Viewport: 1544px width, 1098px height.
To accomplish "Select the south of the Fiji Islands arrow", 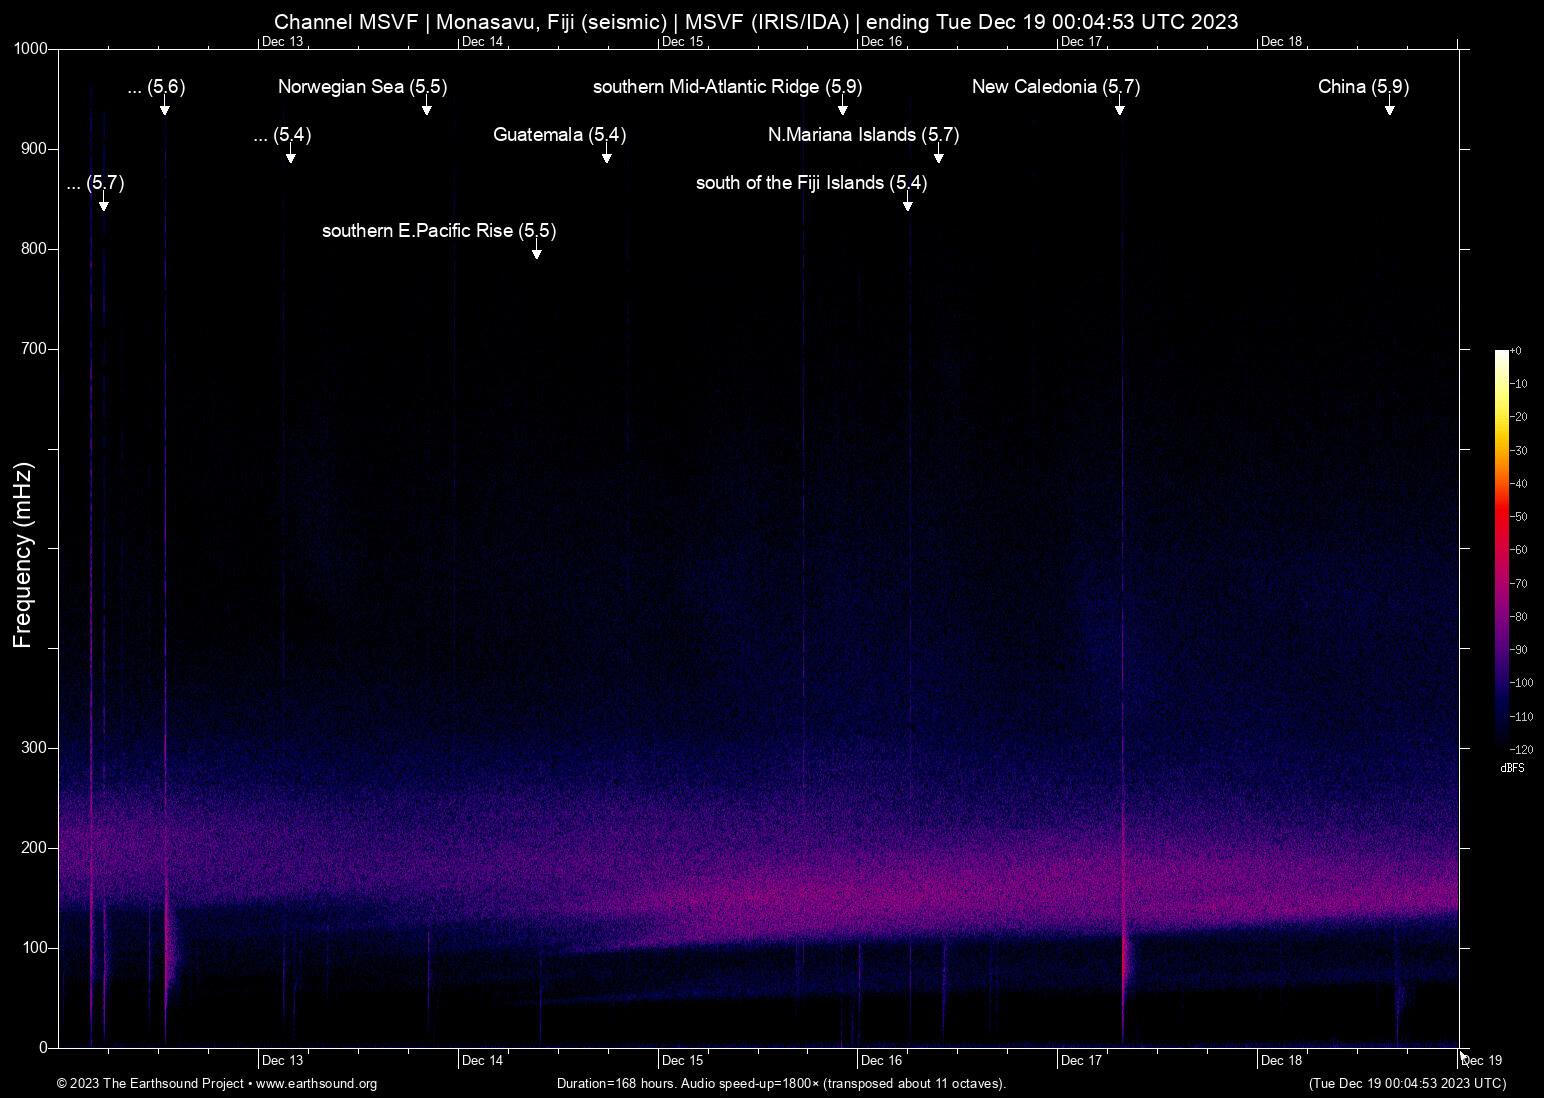I will click(x=908, y=205).
